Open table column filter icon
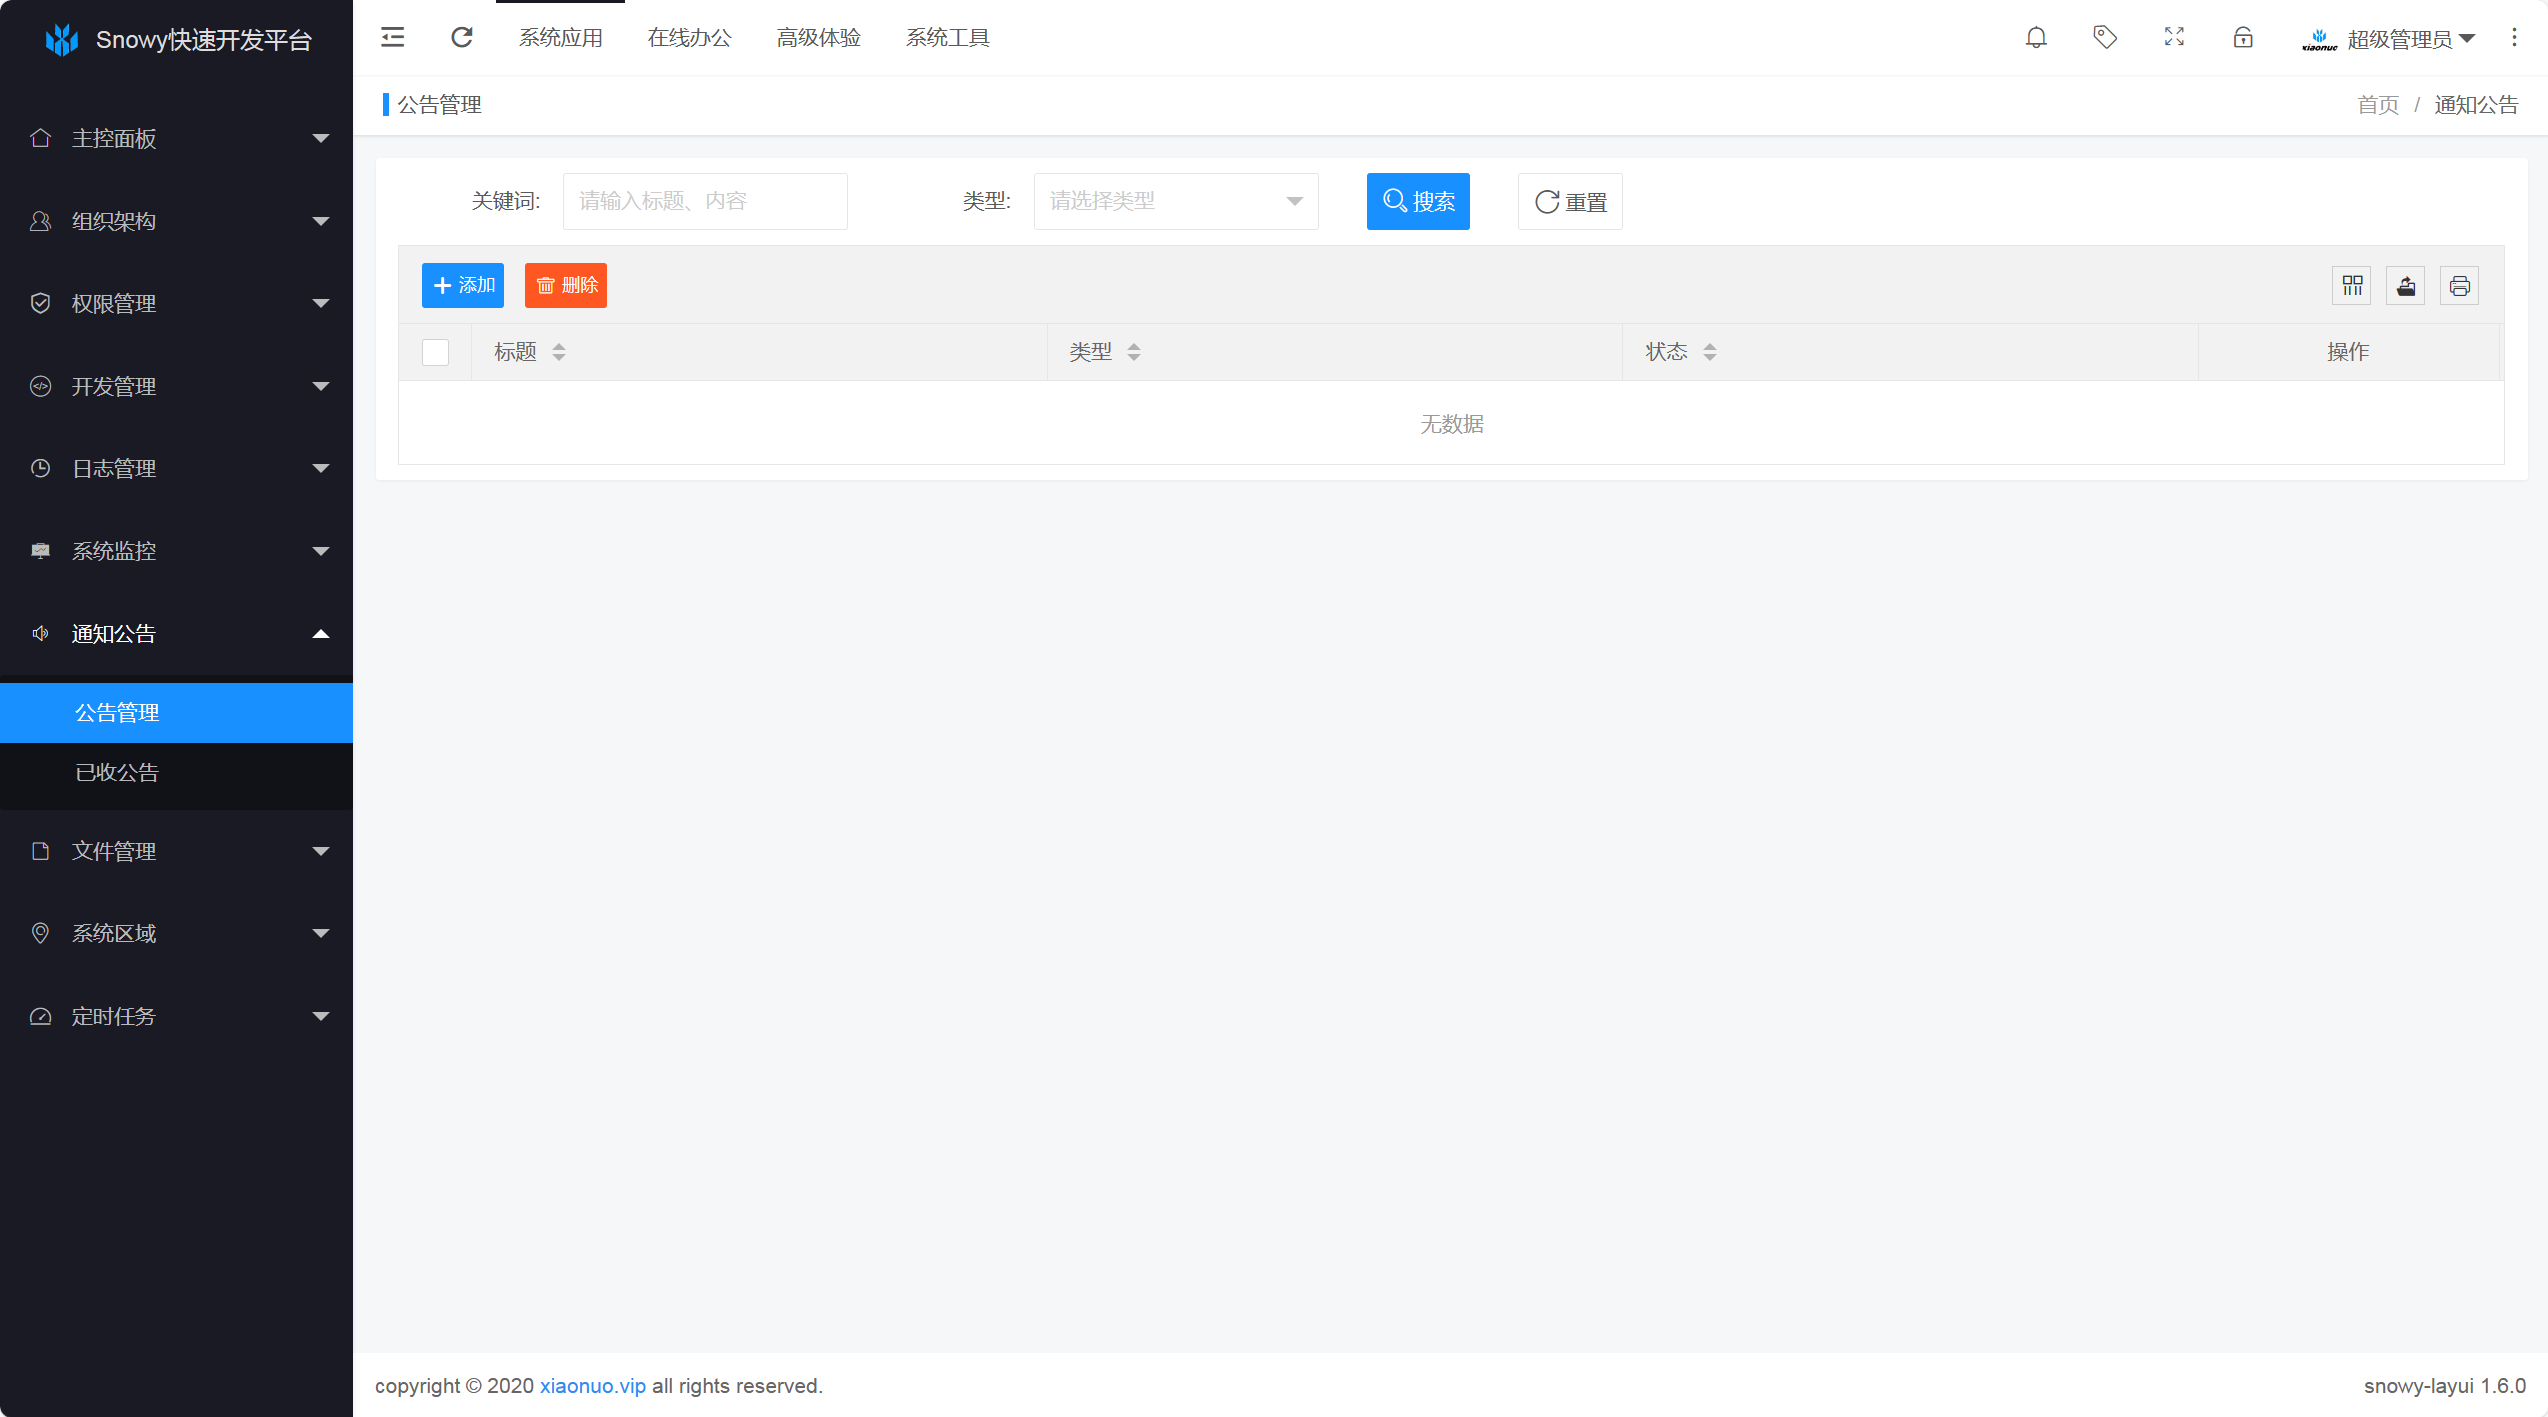2548x1417 pixels. point(2352,286)
